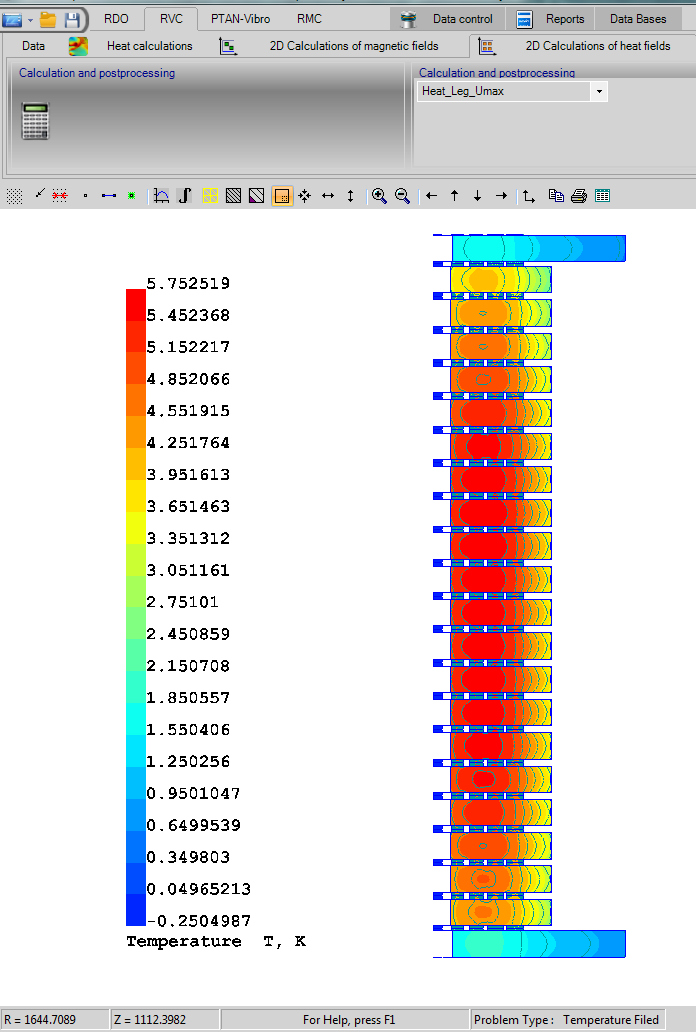Click Problem Type: Temperature Filed status

click(x=566, y=1019)
